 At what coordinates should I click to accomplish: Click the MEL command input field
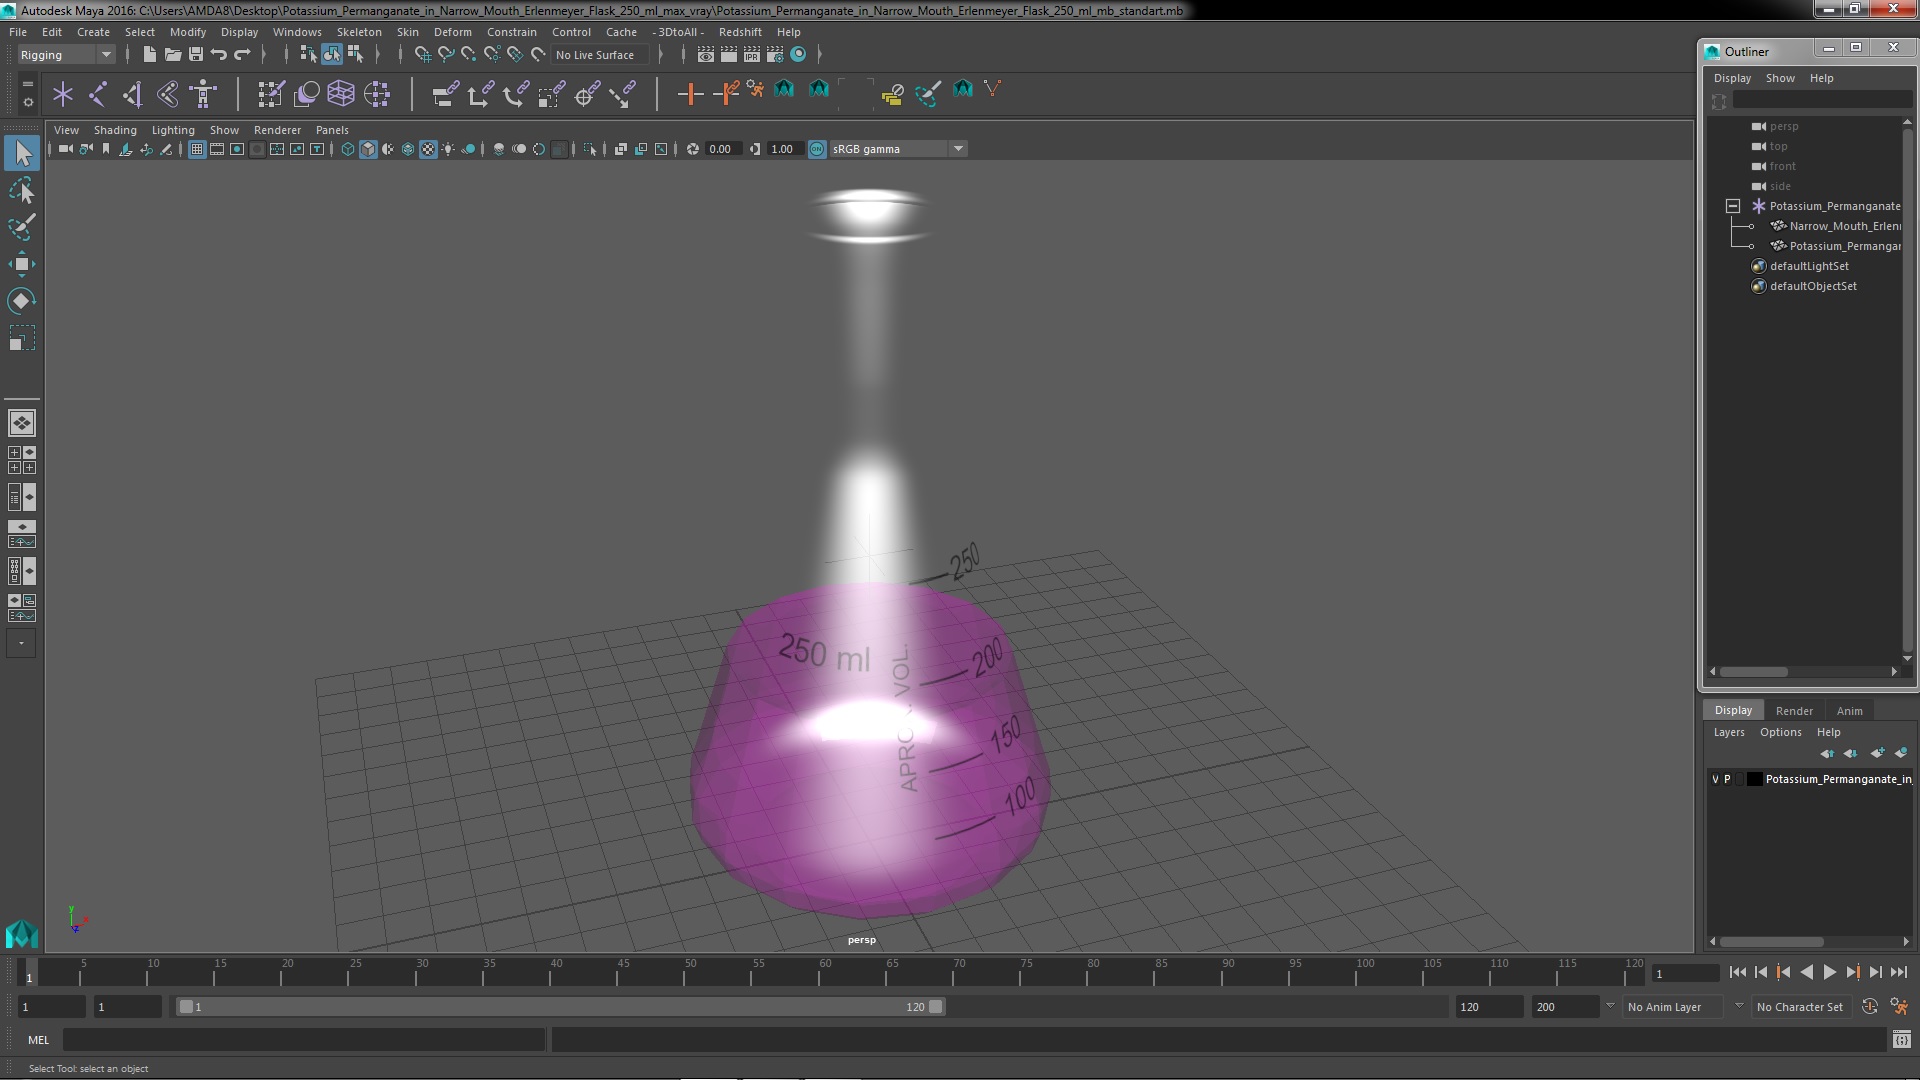(304, 1040)
